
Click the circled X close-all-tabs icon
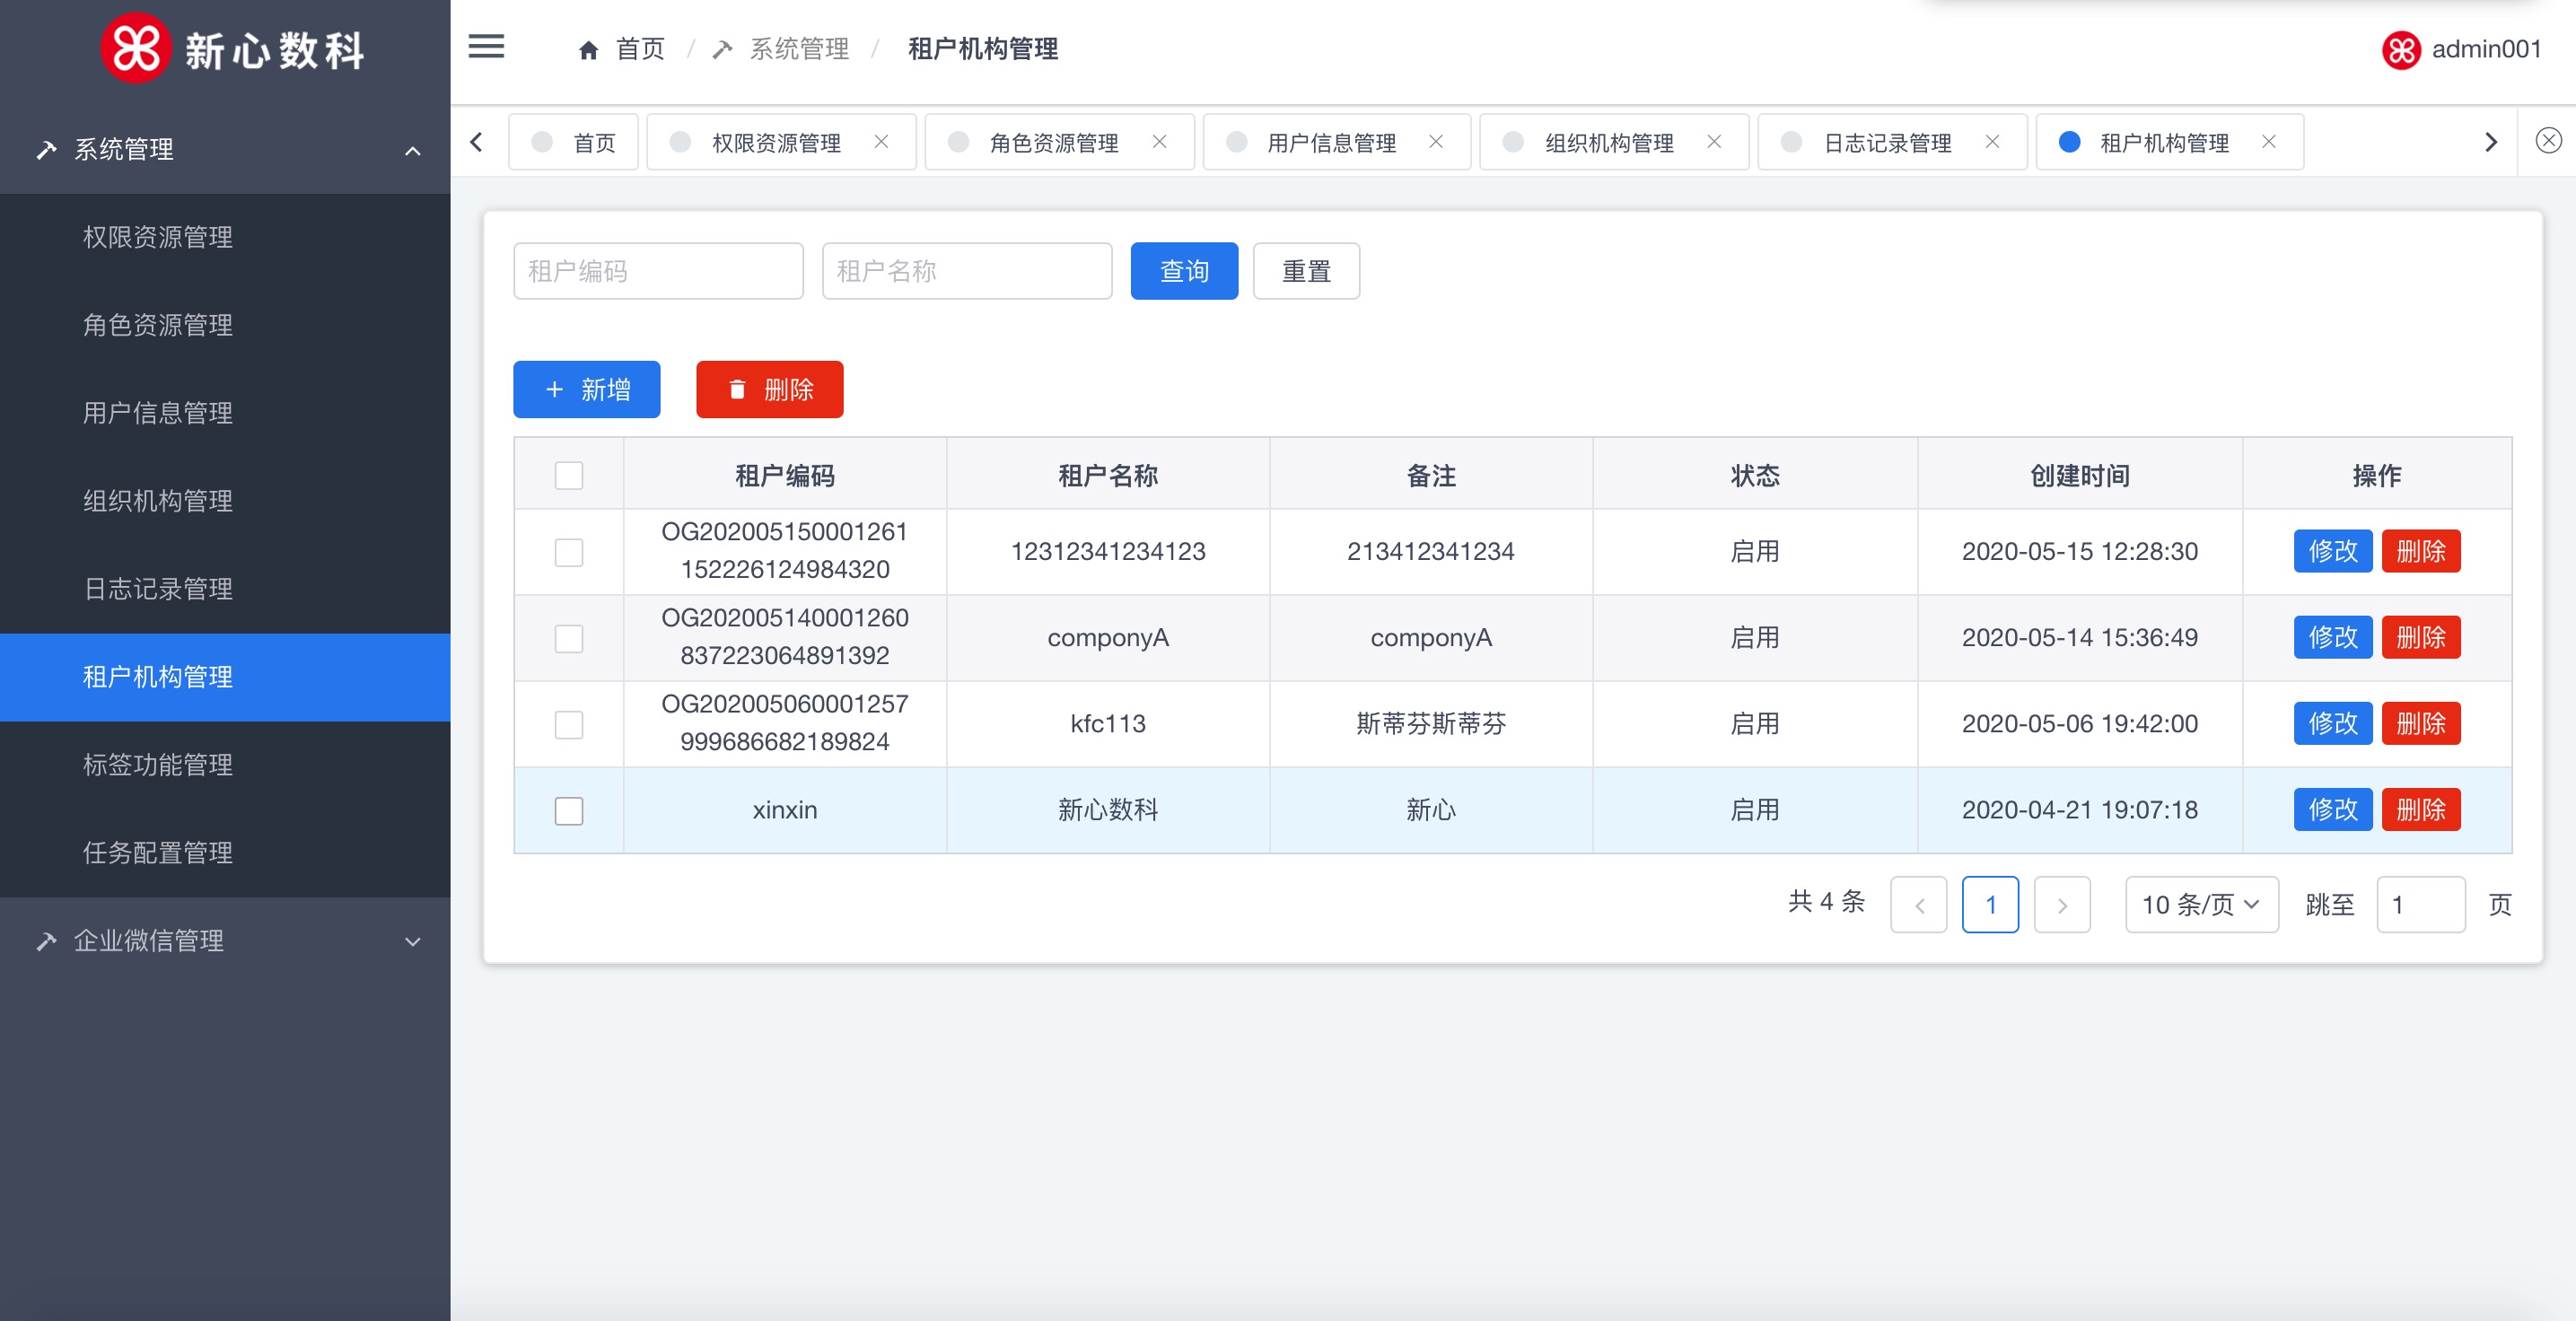(2548, 140)
